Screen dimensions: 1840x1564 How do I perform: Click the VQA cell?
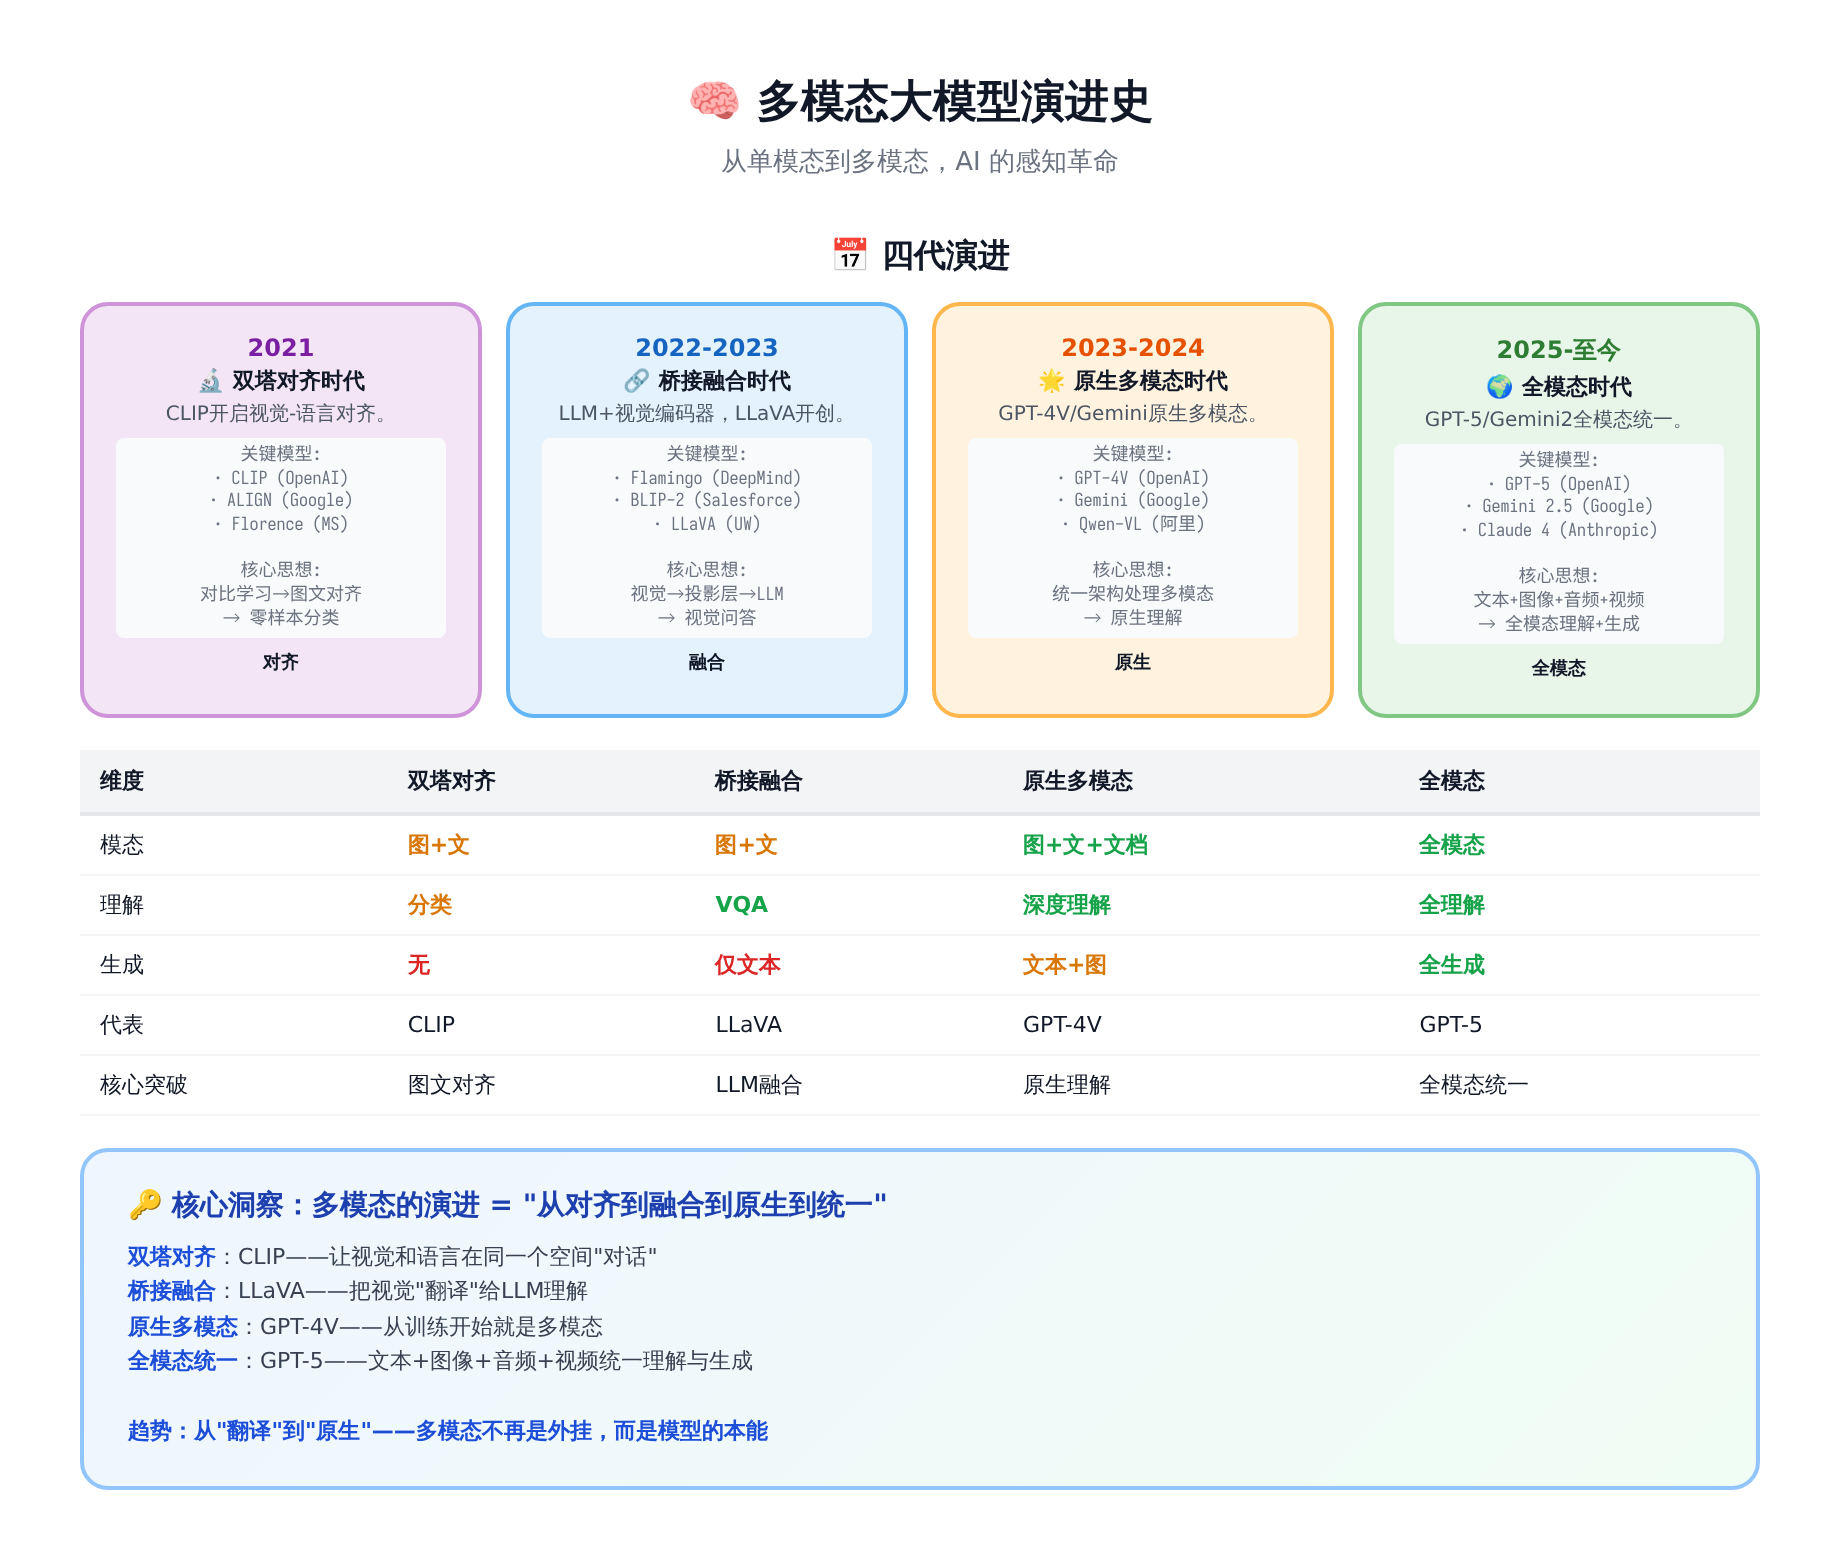tap(742, 905)
